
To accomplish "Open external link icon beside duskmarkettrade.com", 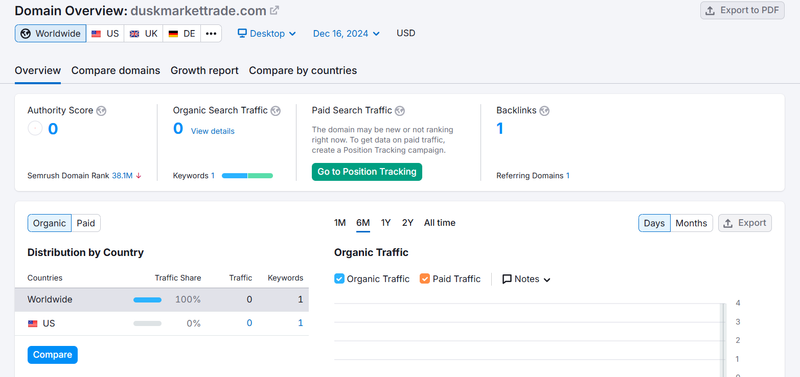I will coord(274,10).
